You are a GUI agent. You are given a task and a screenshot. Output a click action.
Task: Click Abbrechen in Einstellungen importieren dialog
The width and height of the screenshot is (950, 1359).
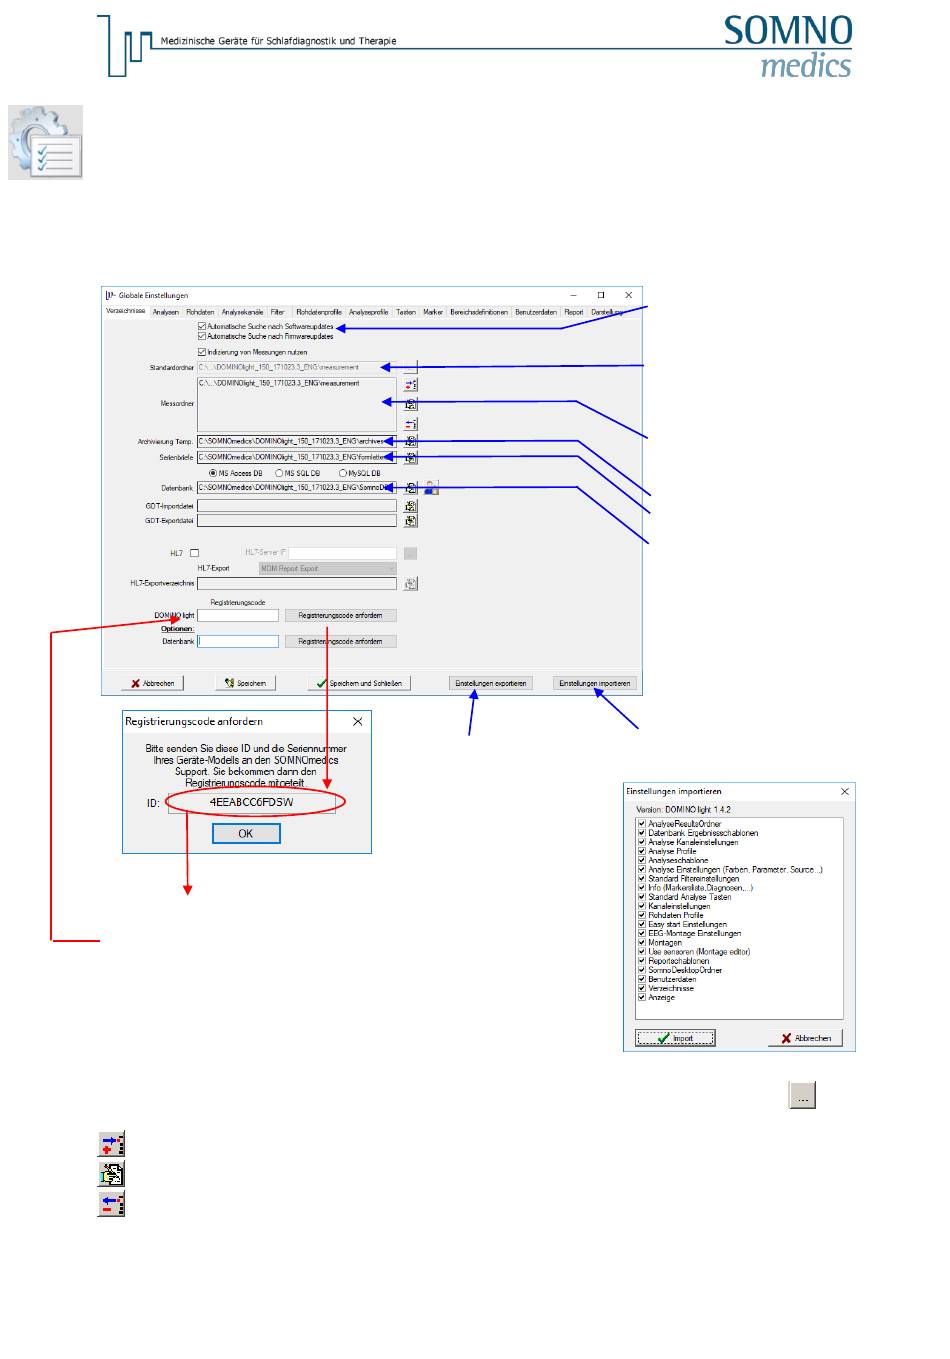tap(806, 1038)
